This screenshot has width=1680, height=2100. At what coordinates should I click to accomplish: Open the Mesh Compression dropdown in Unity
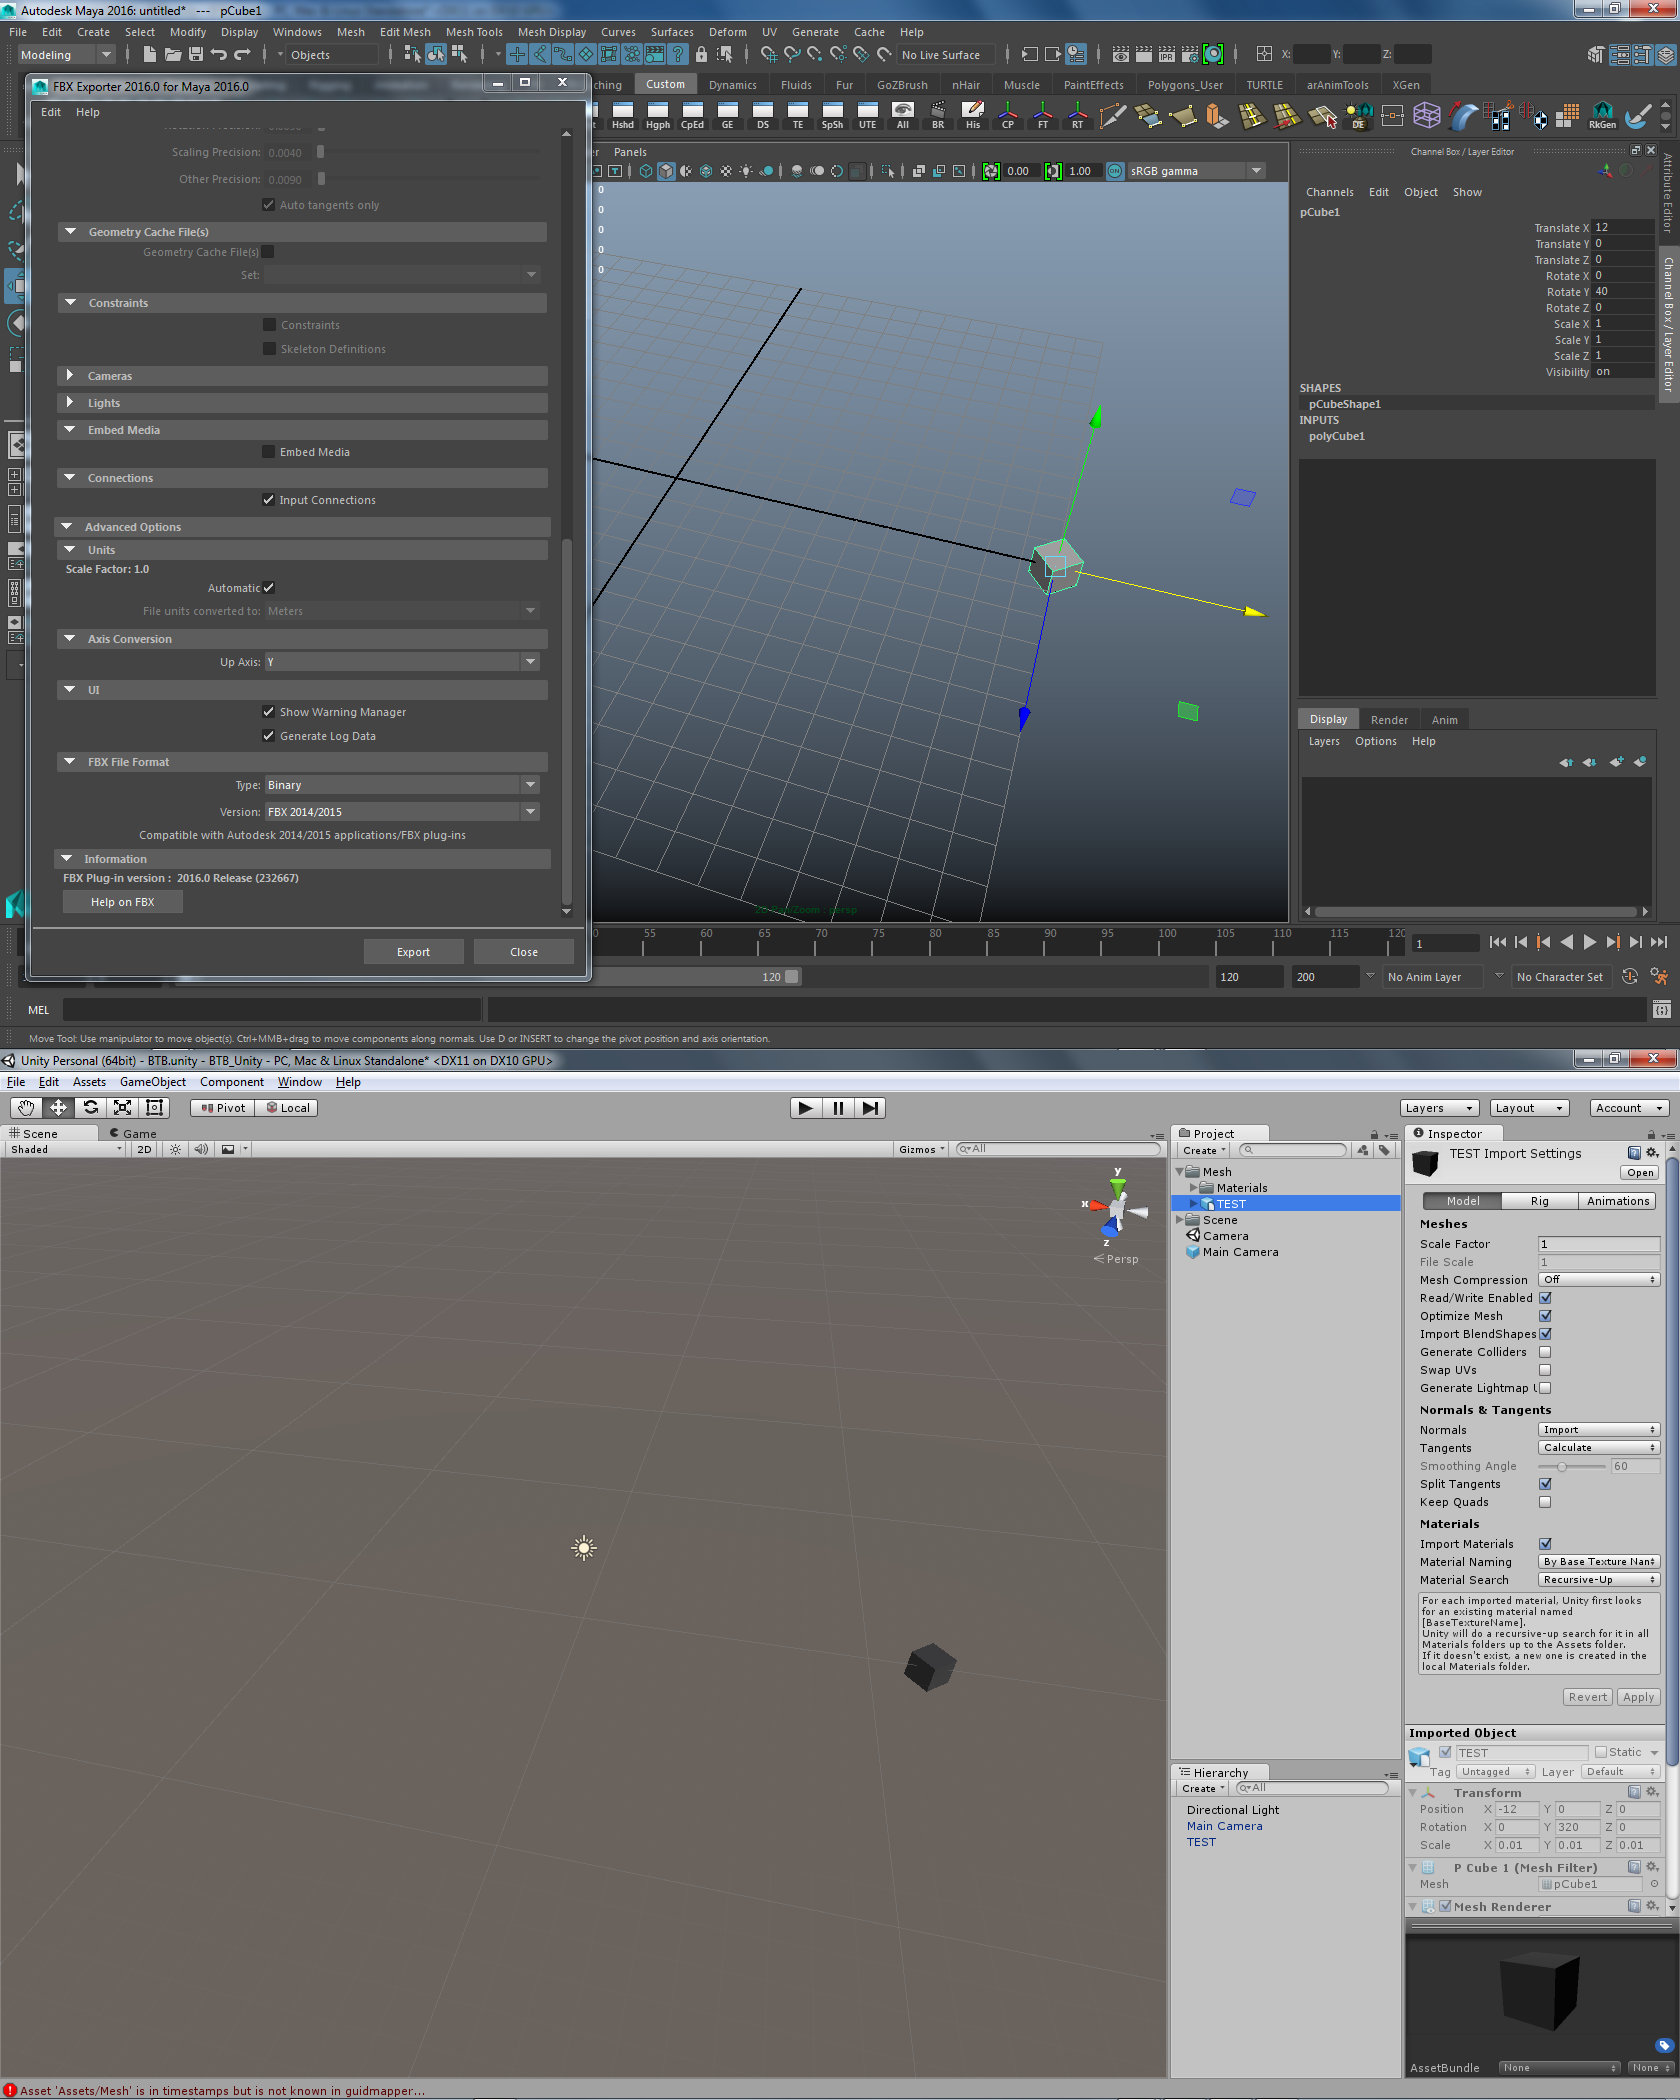1598,1280
